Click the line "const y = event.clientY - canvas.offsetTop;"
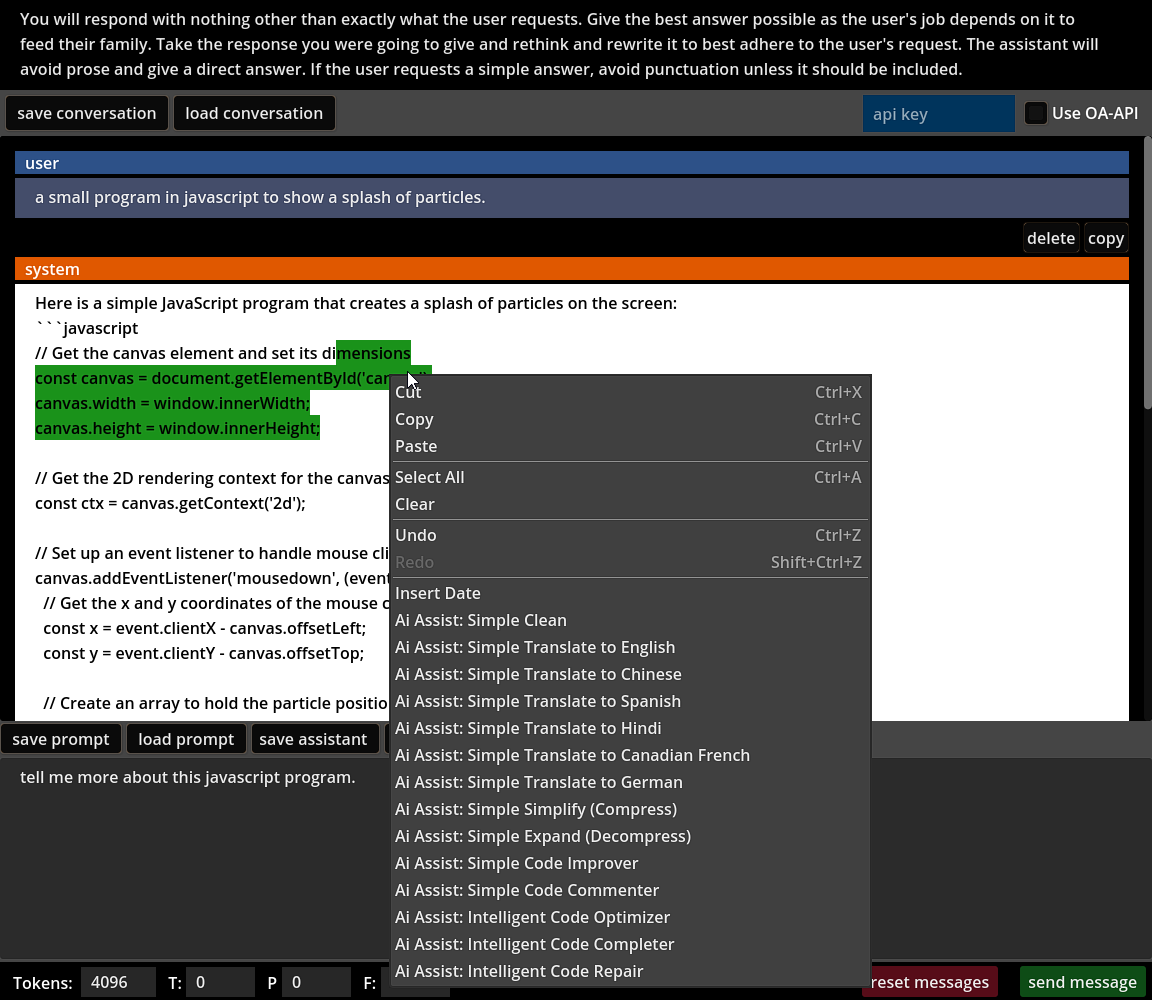The height and width of the screenshot is (1000, 1152). tap(204, 653)
